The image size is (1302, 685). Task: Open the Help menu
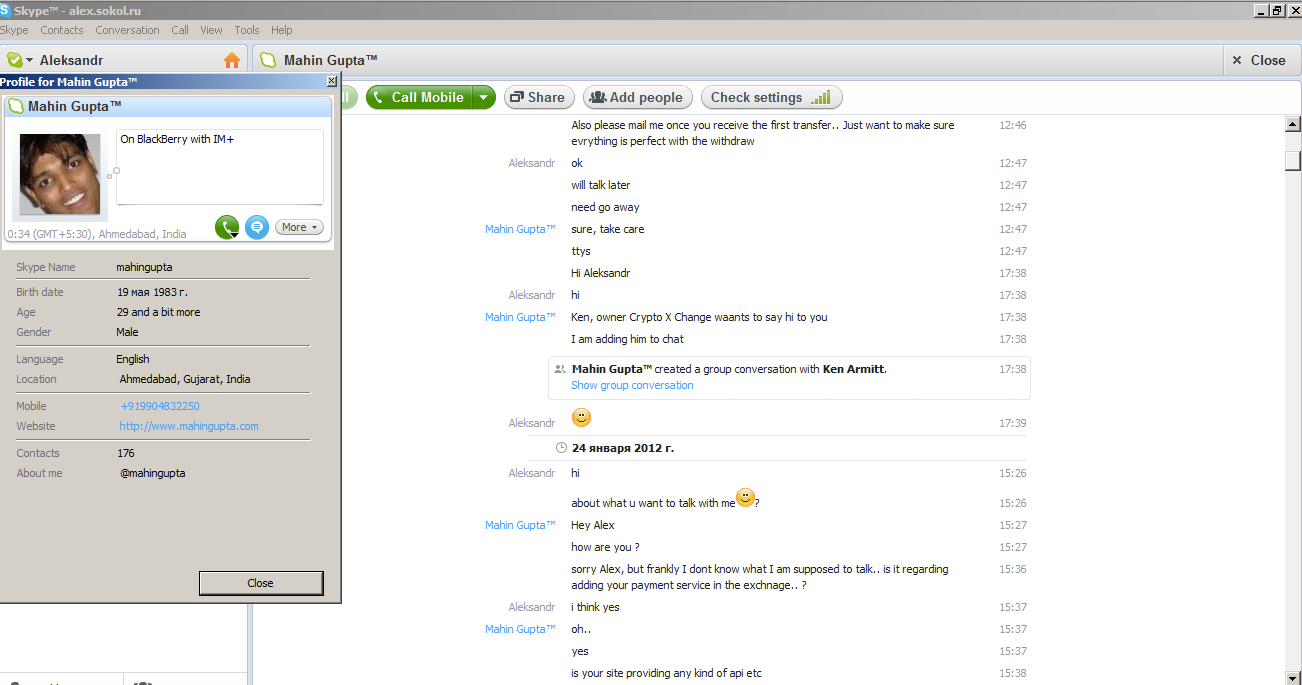282,30
